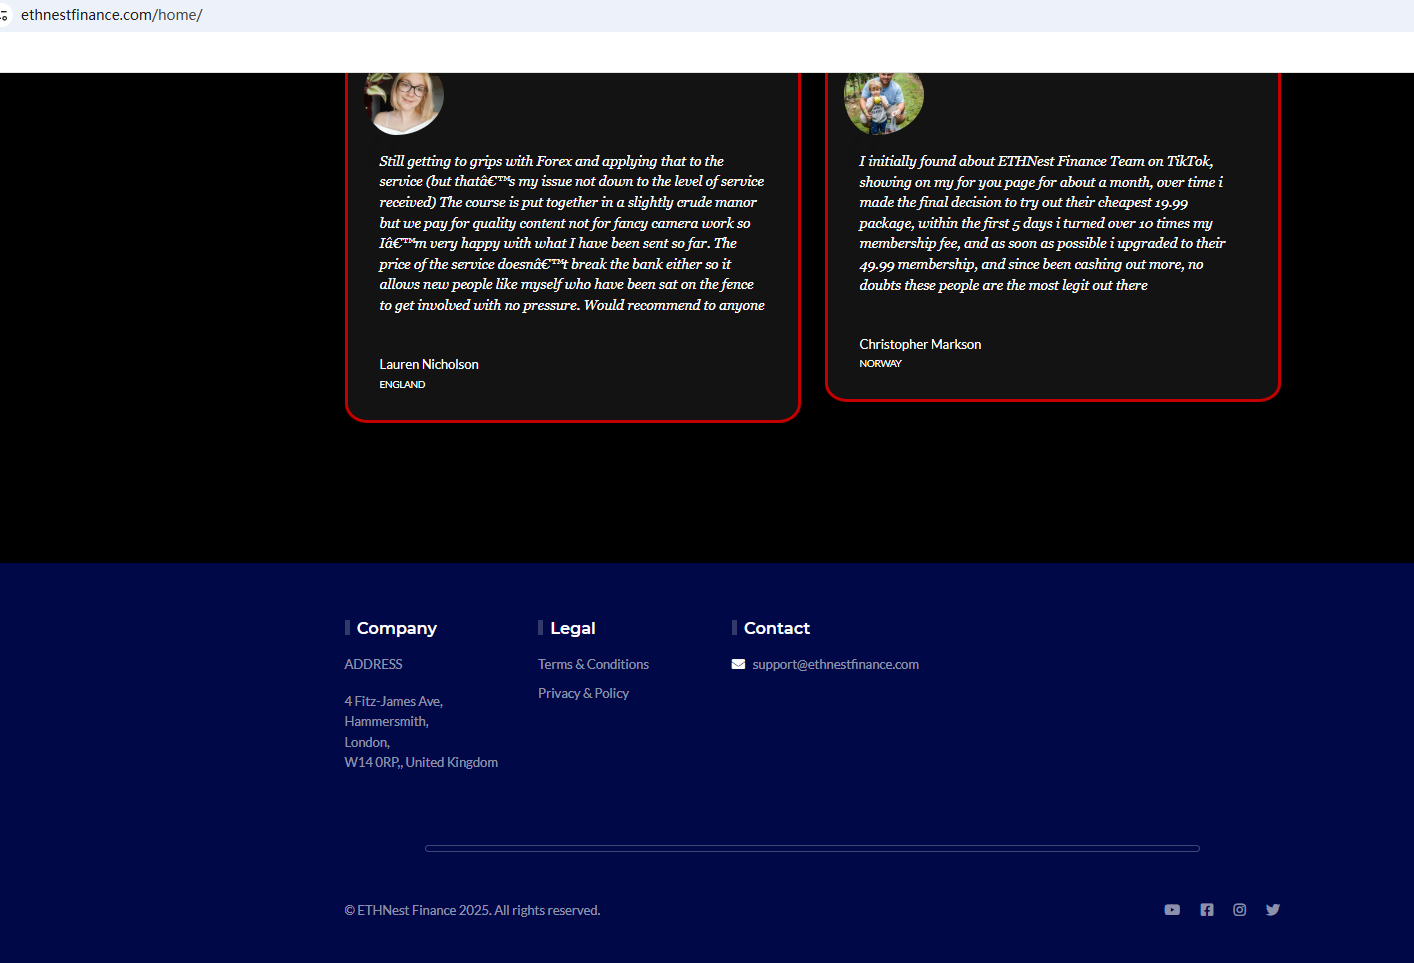Image resolution: width=1414 pixels, height=963 pixels.
Task: Select the Contact footer heading
Action: pyautogui.click(x=776, y=628)
